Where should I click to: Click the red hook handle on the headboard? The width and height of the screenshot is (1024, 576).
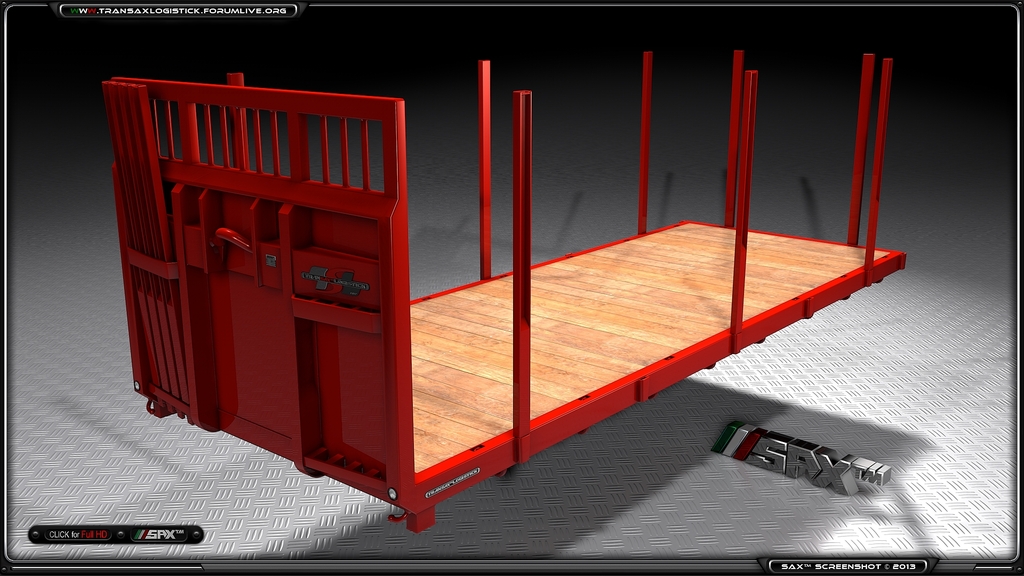point(232,239)
